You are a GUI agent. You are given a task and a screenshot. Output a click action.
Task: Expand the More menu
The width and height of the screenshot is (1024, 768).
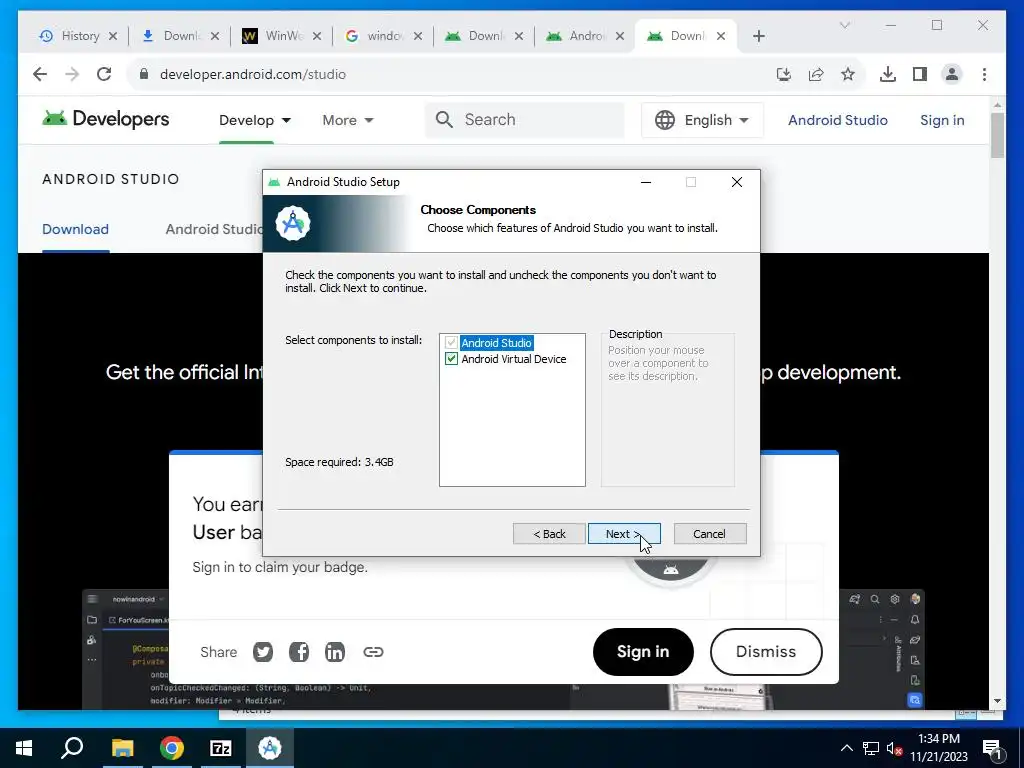pos(347,120)
